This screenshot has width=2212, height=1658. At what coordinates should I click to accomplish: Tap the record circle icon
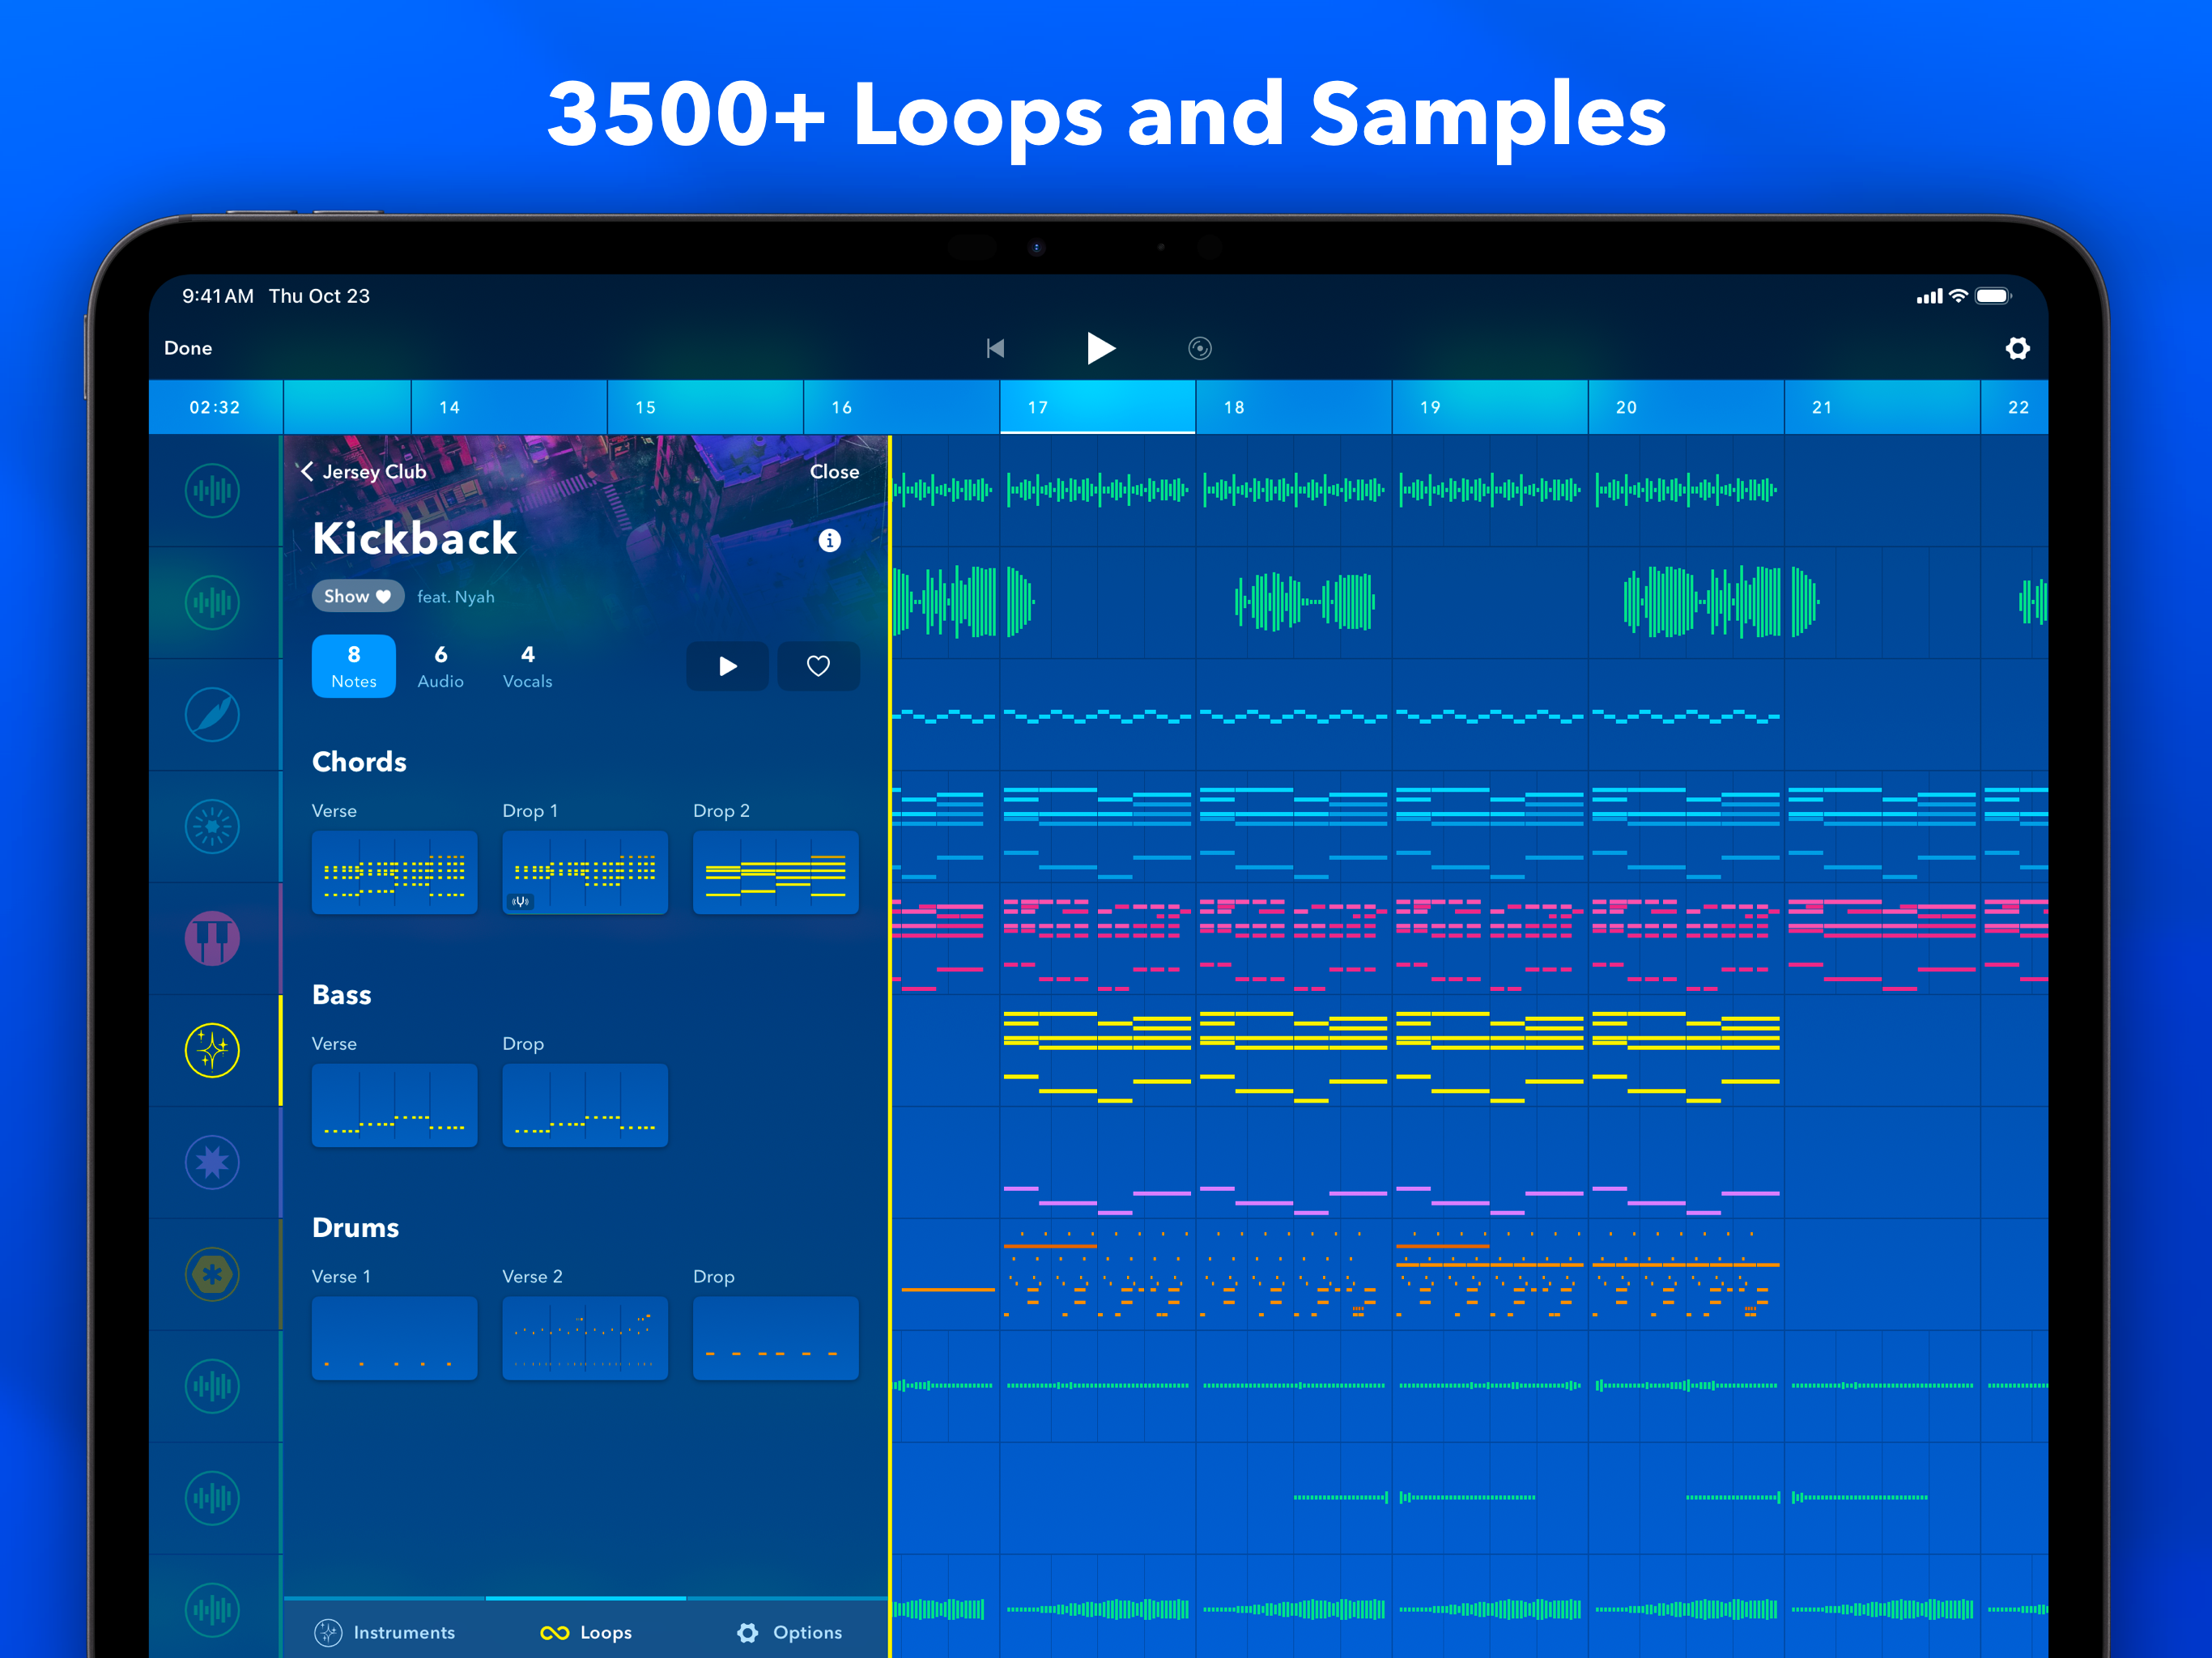[x=1199, y=348]
